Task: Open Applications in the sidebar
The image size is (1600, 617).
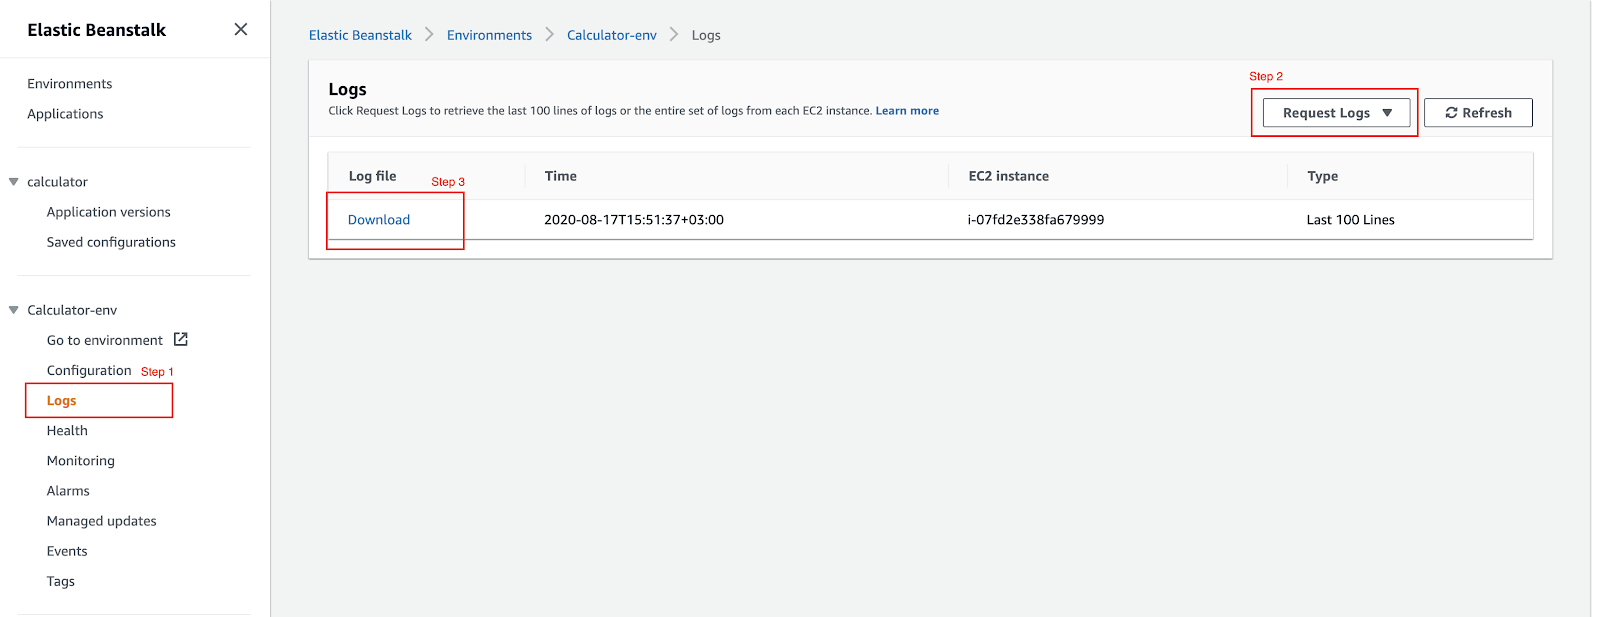Action: (65, 114)
